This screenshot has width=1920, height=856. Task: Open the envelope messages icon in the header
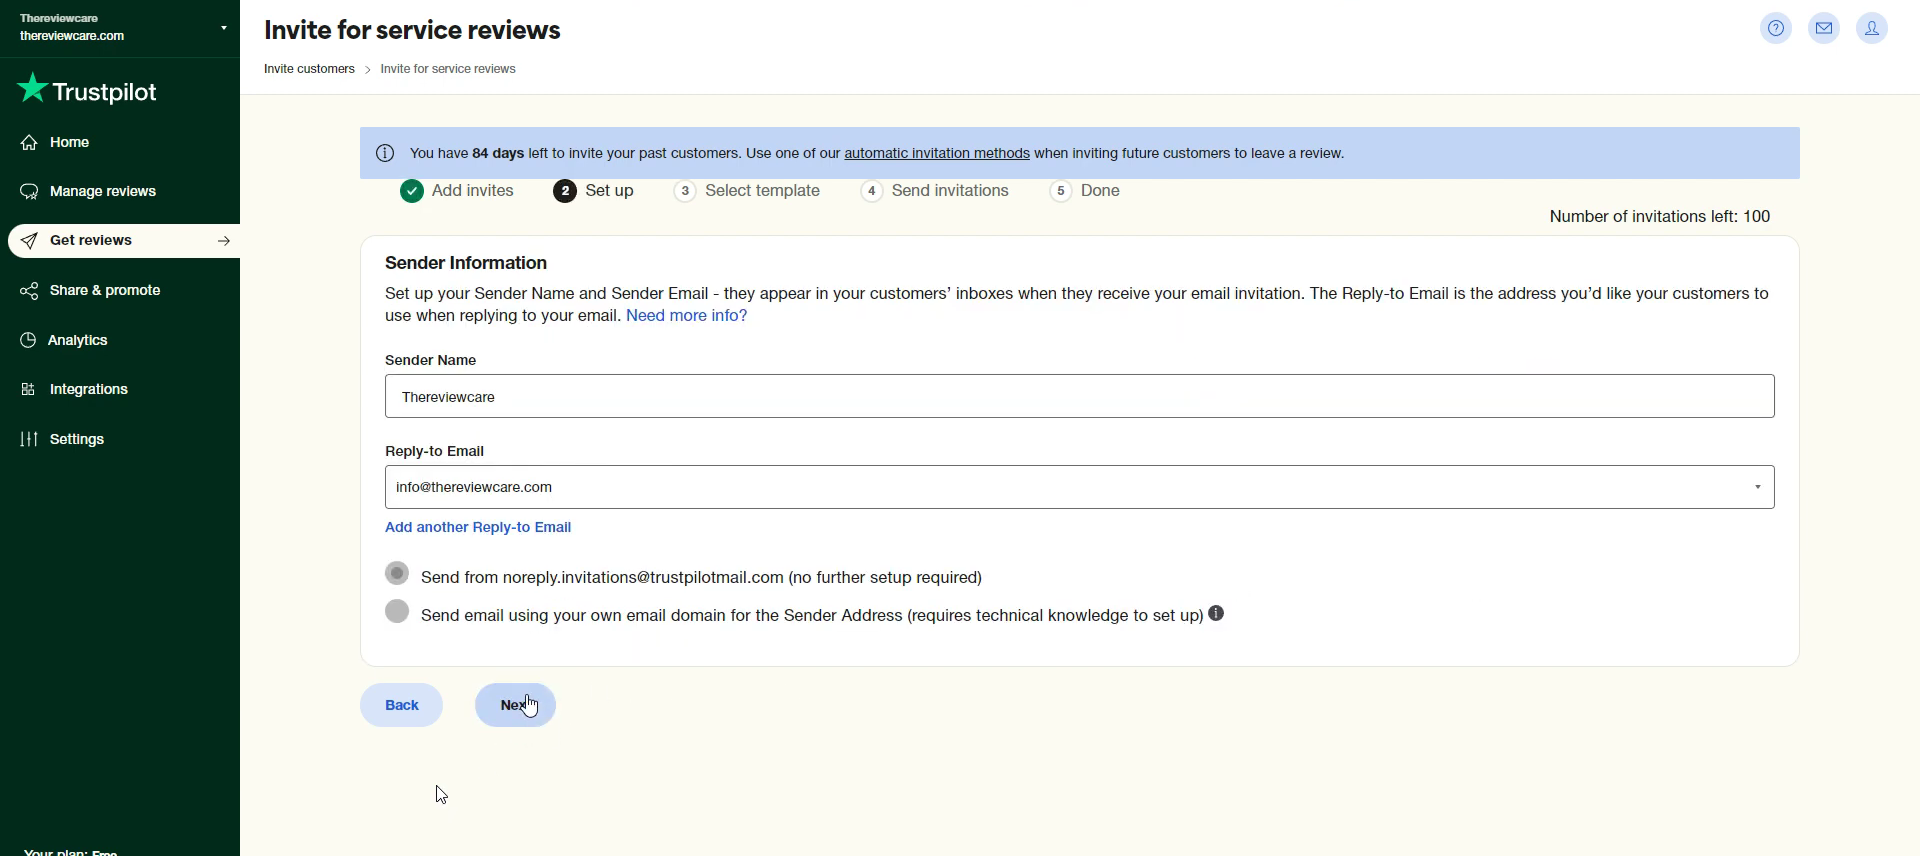[1824, 29]
